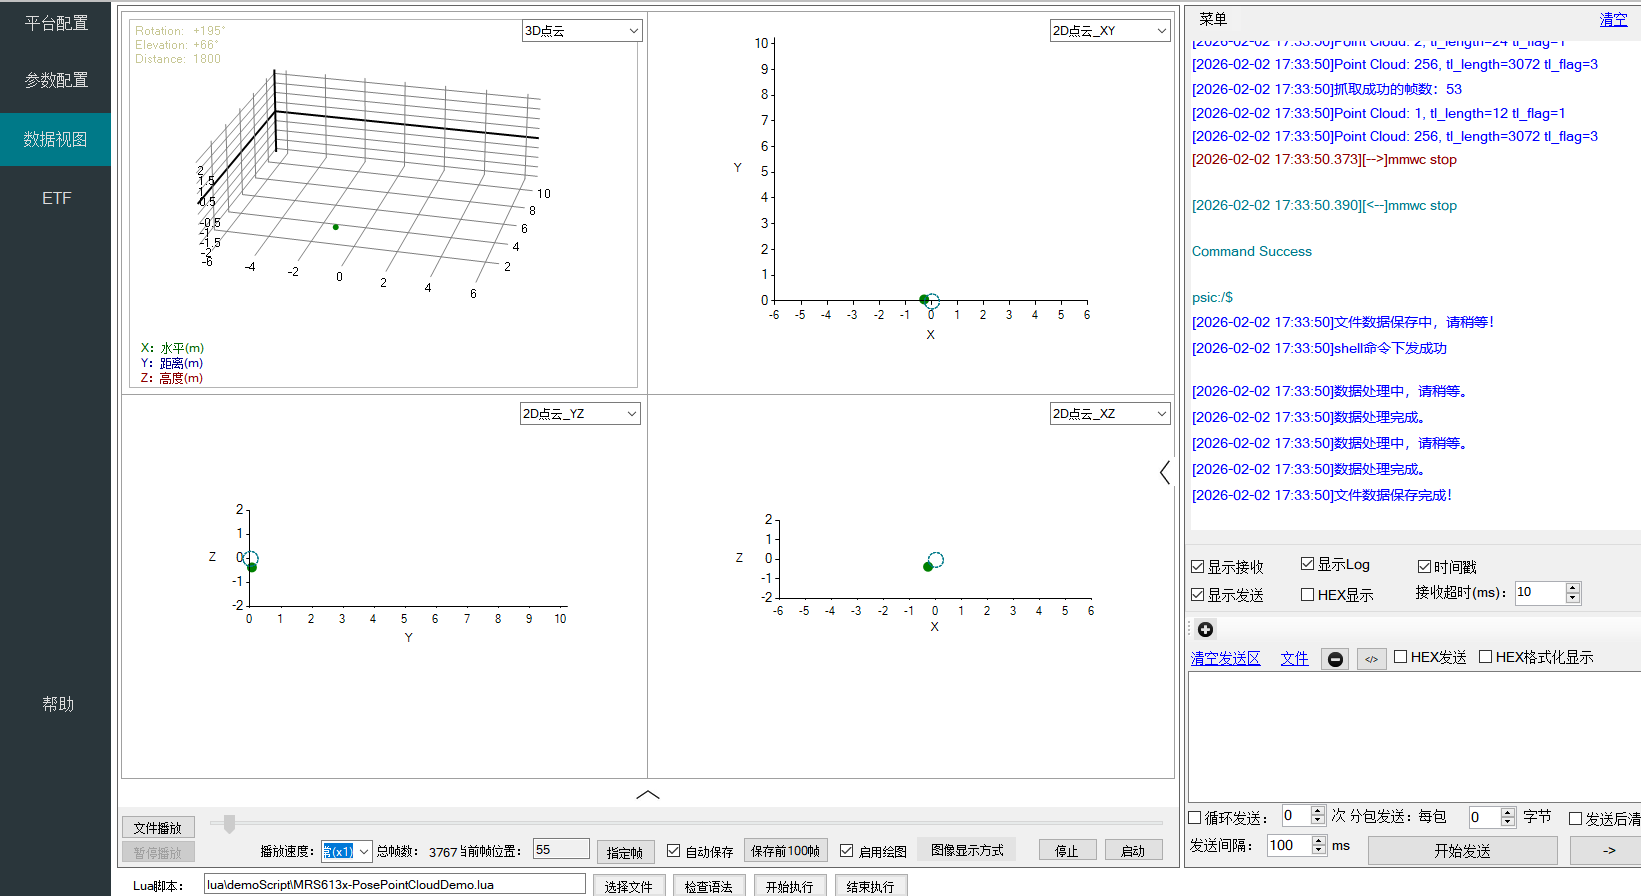Decrease the 接收超时 value with down arrow
The width and height of the screenshot is (1641, 896).
click(1573, 598)
